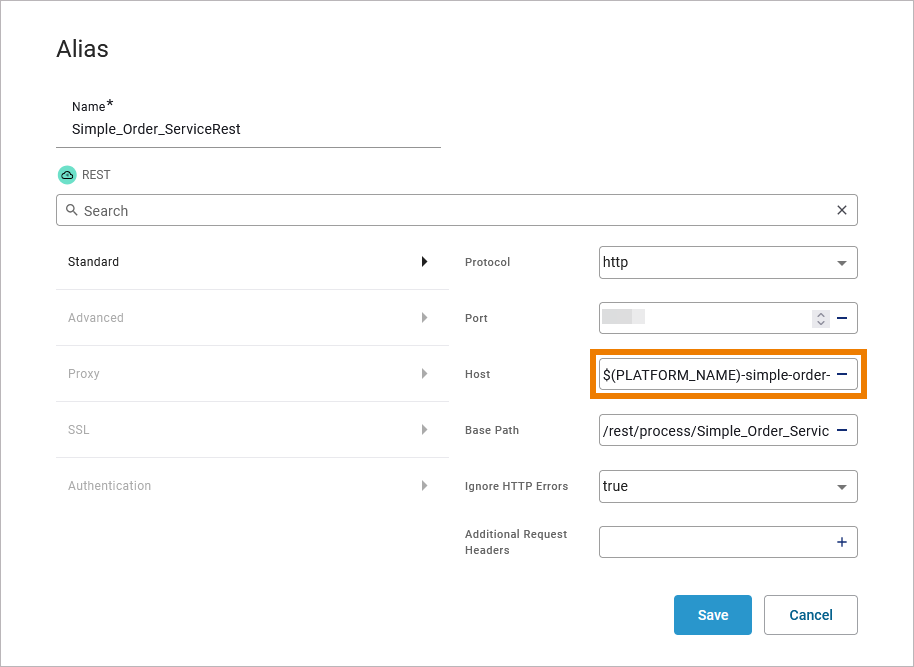This screenshot has width=914, height=667.
Task: Save the alias settings
Action: [713, 615]
